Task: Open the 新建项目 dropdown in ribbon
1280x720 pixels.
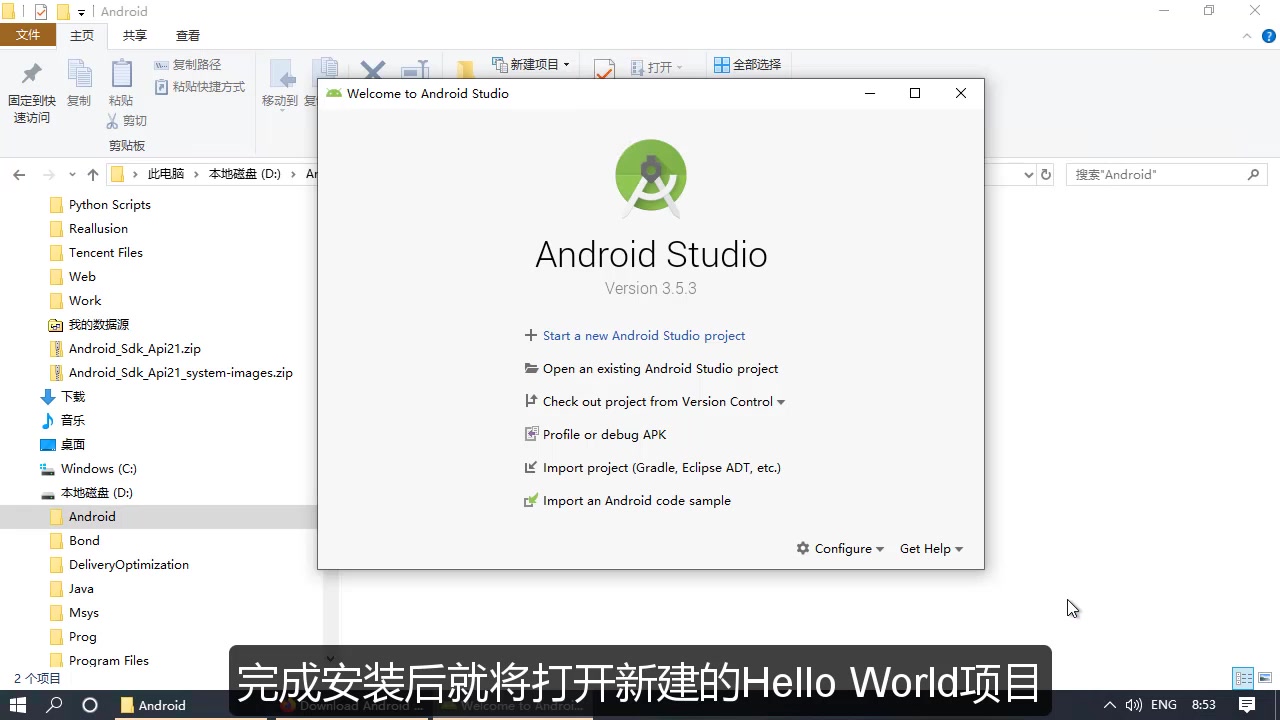Action: coord(531,64)
